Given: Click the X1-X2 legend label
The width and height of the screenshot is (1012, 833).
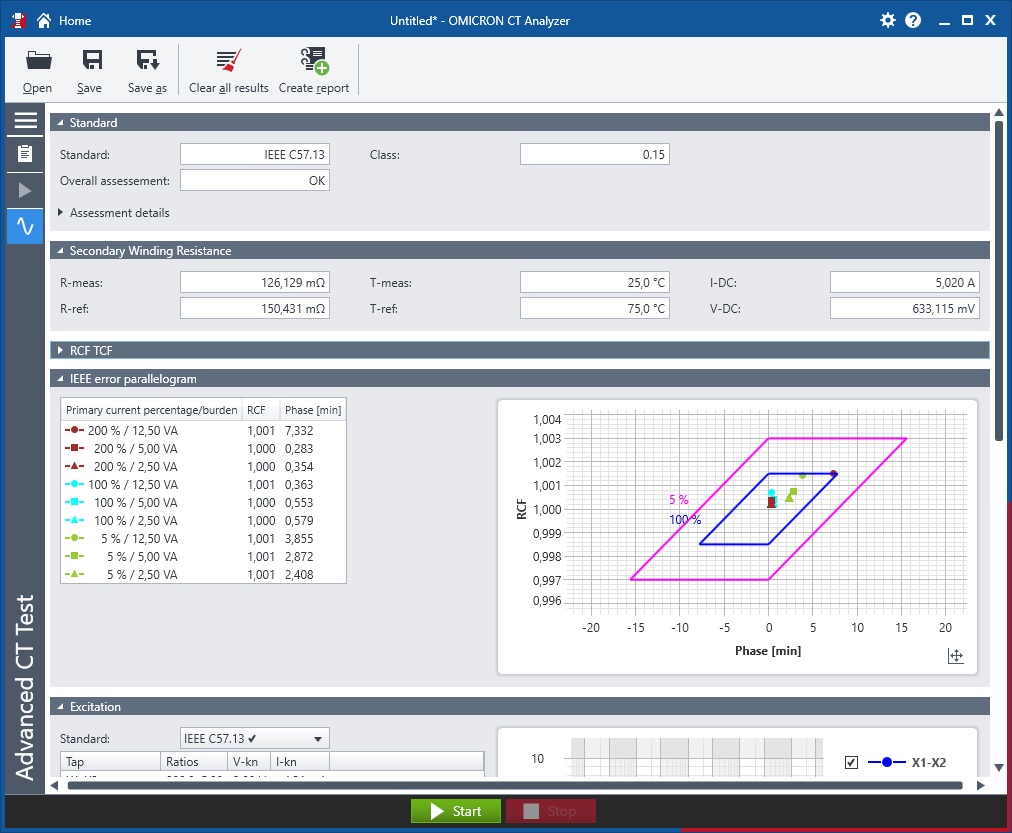Looking at the screenshot, I should coord(929,763).
